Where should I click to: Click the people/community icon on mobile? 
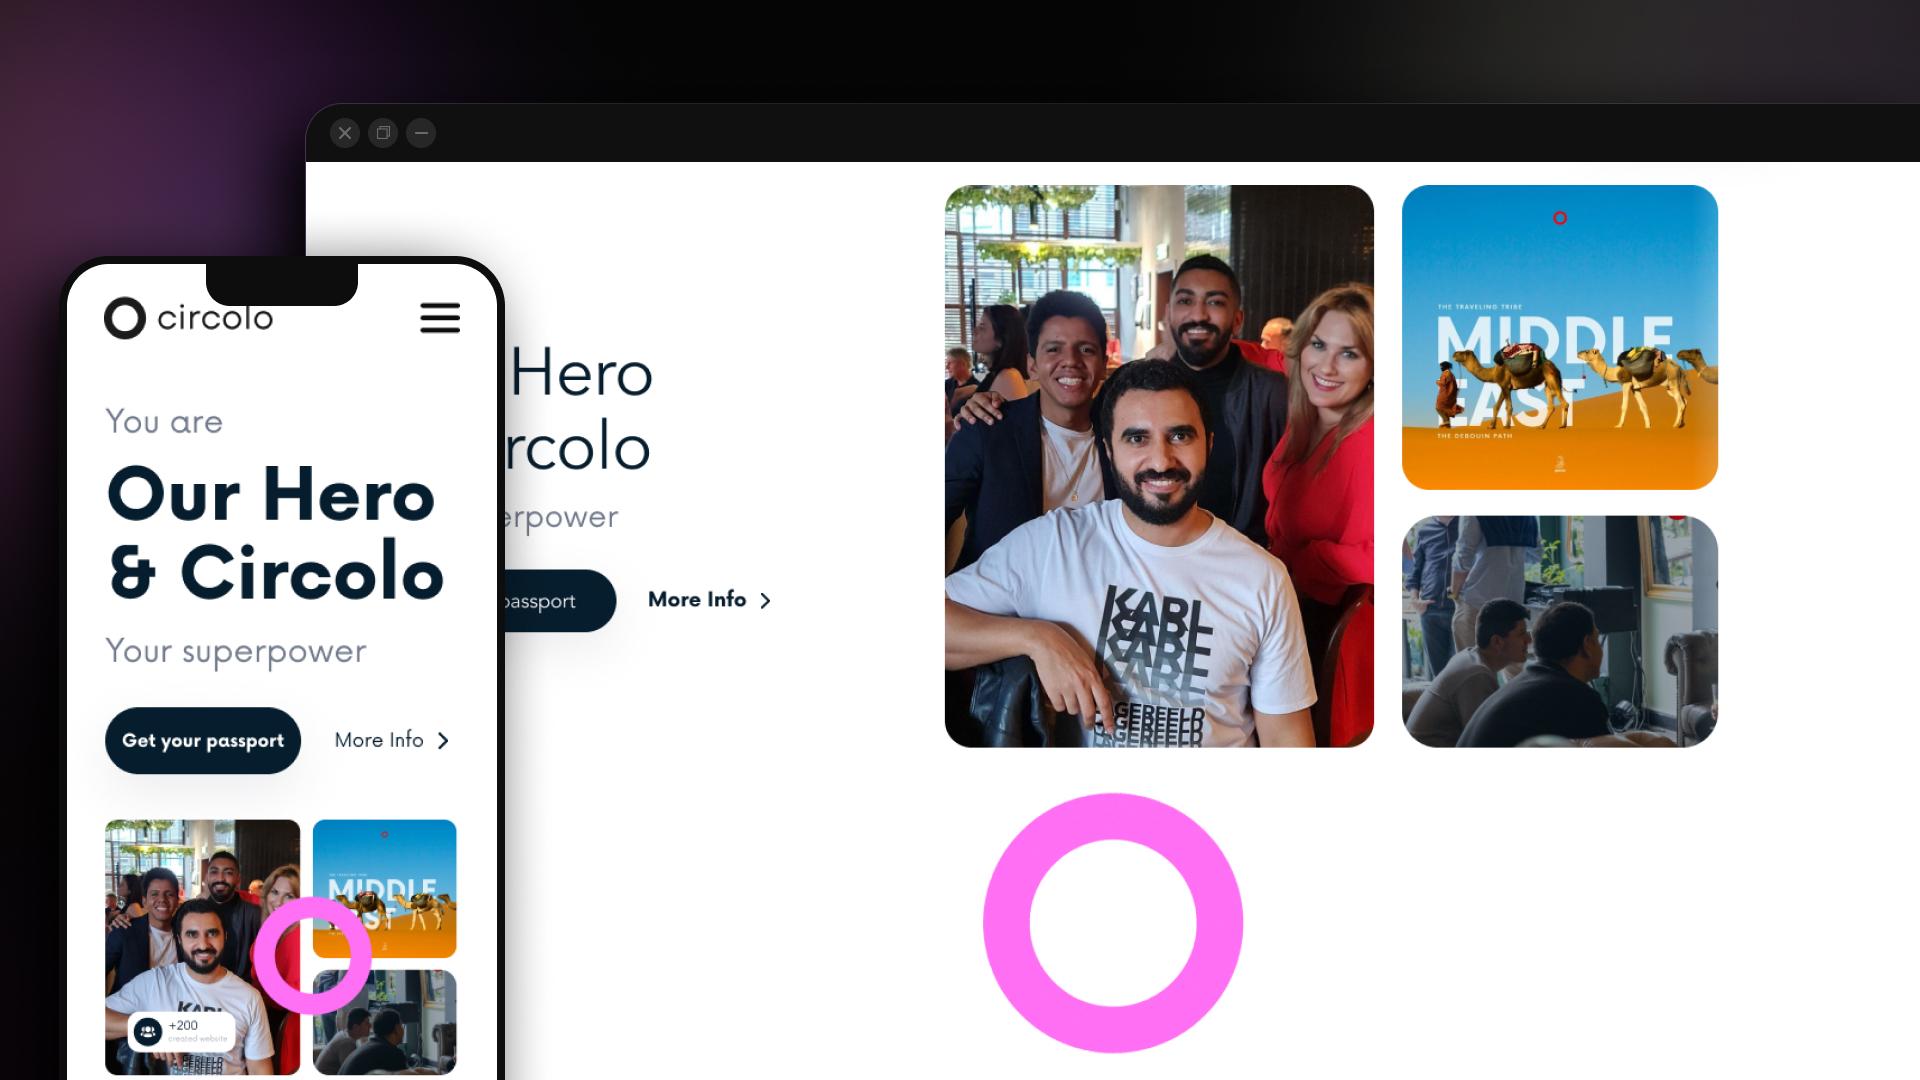[x=149, y=1033]
